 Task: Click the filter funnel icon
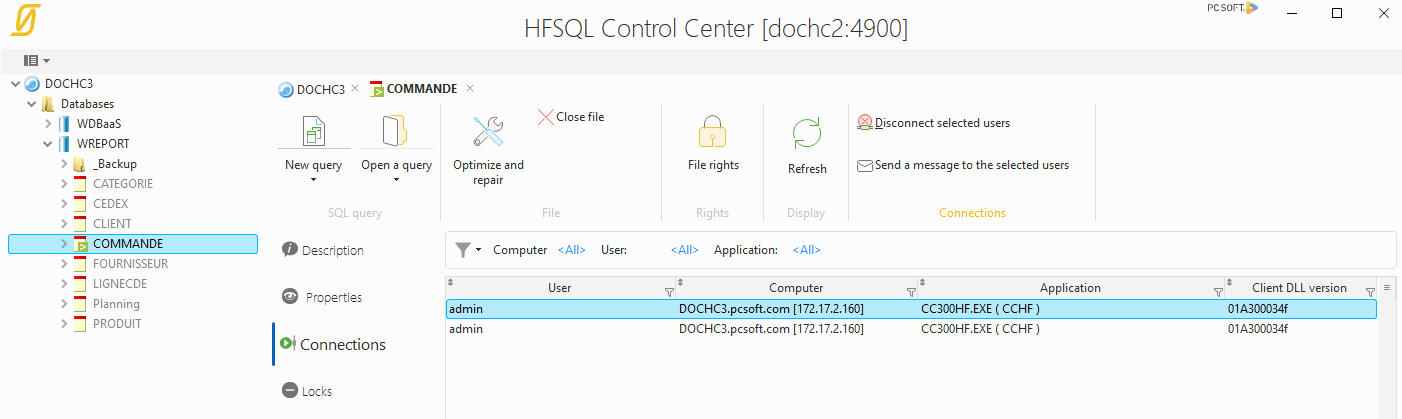pos(463,250)
